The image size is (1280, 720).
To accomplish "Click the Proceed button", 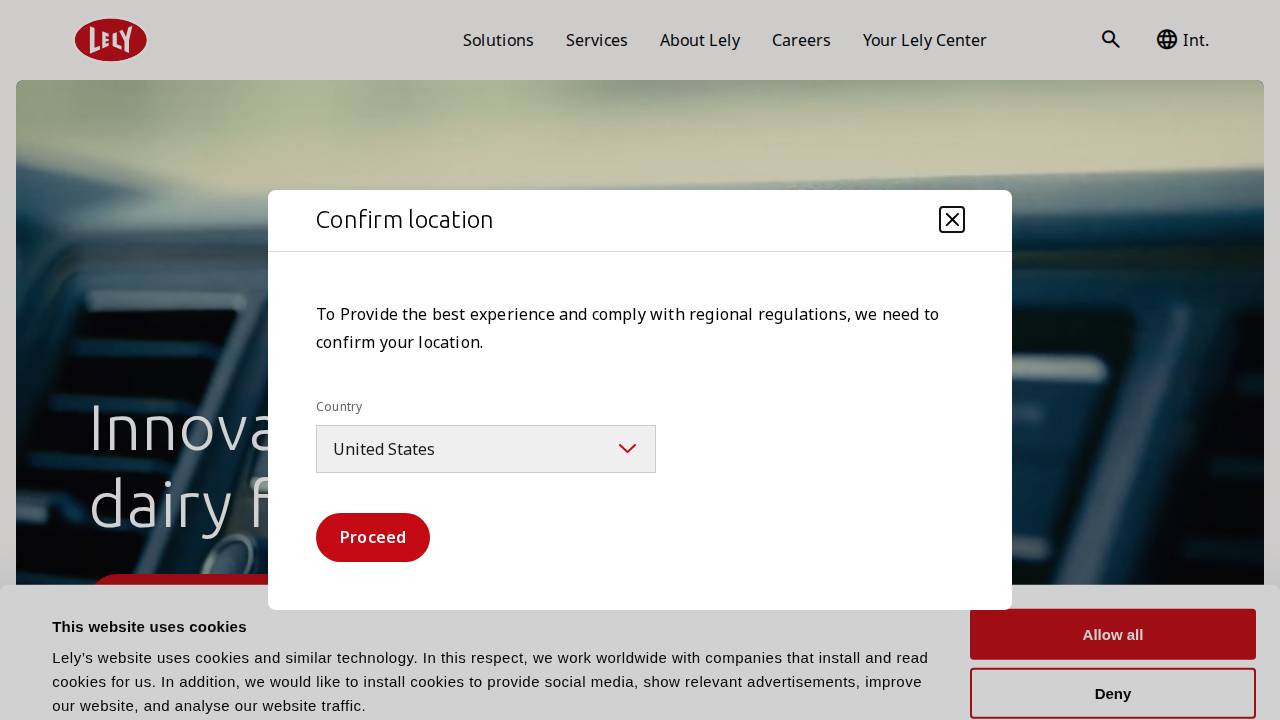I will (373, 537).
